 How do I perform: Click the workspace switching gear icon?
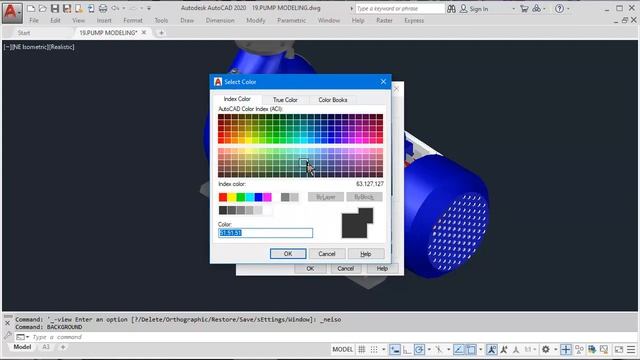pos(546,349)
